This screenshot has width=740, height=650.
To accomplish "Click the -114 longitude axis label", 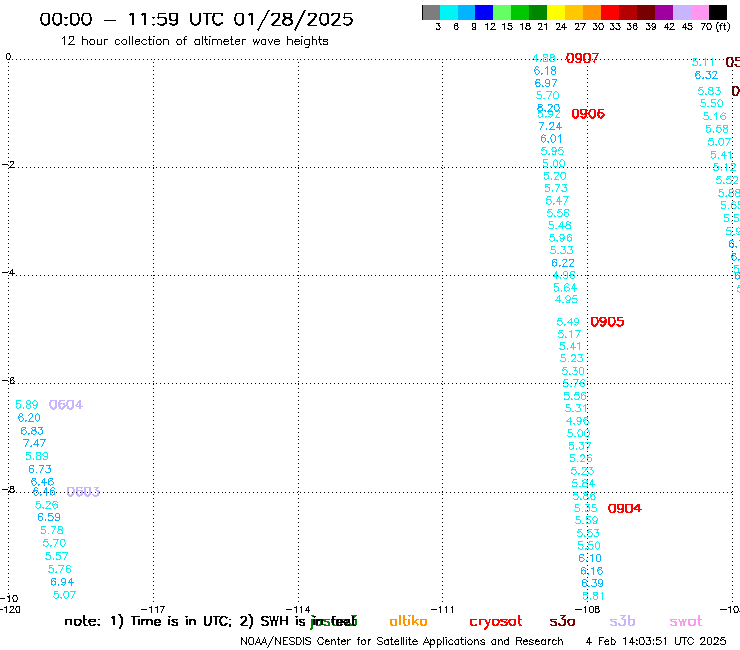I will (298, 609).
